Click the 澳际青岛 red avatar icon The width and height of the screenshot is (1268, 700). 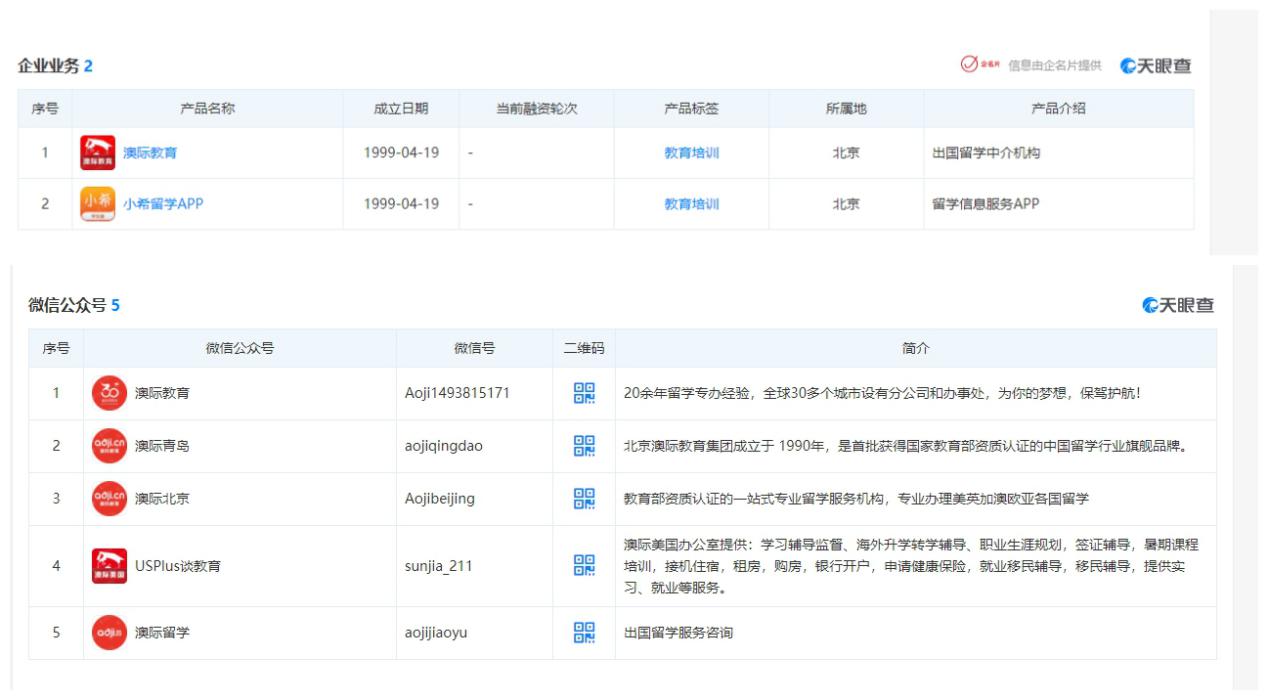[109, 446]
